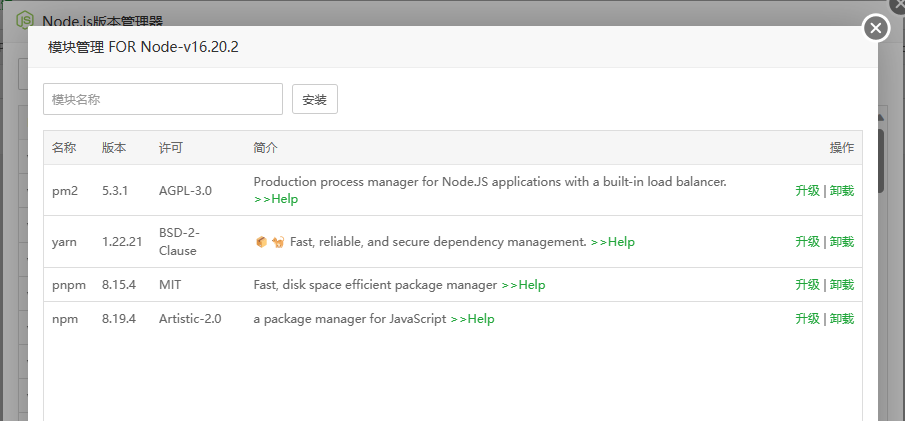Click the Node.js logo icon
Viewport: 905px width, 421px height.
(x=25, y=19)
